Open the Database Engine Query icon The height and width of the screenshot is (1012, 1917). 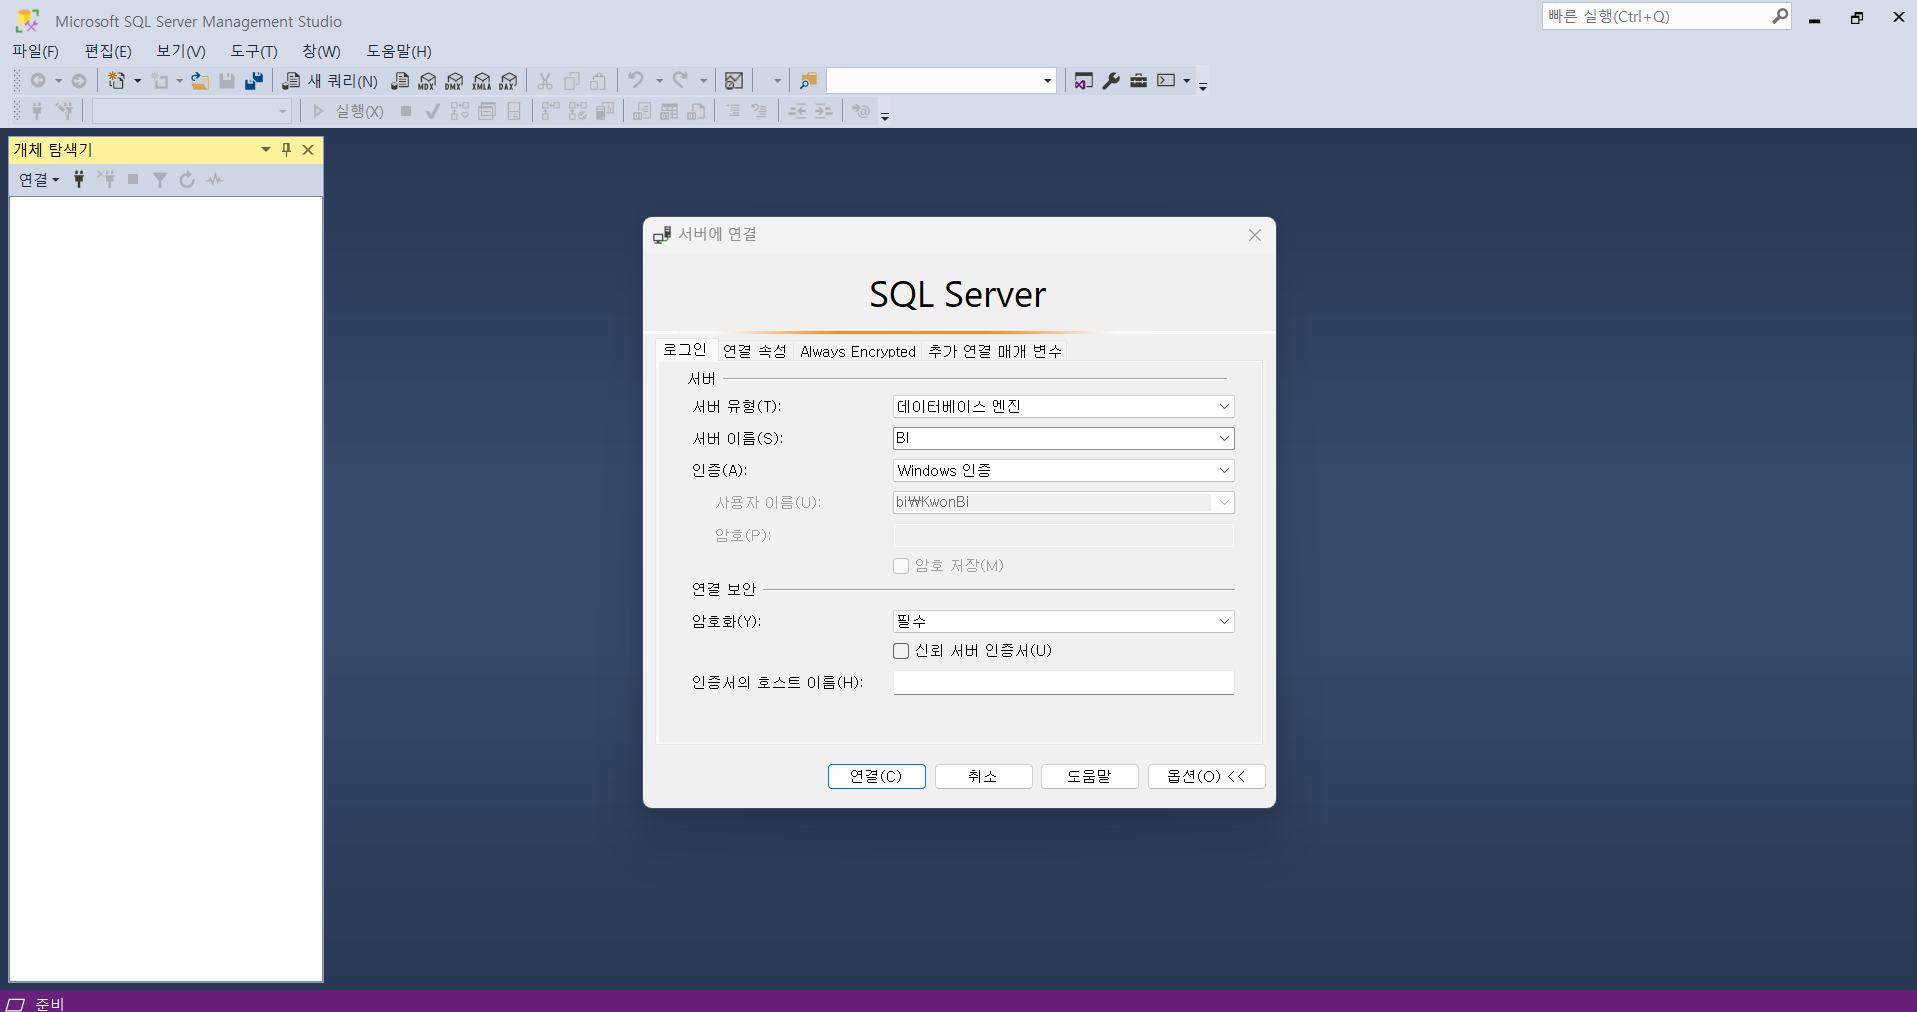(x=400, y=81)
